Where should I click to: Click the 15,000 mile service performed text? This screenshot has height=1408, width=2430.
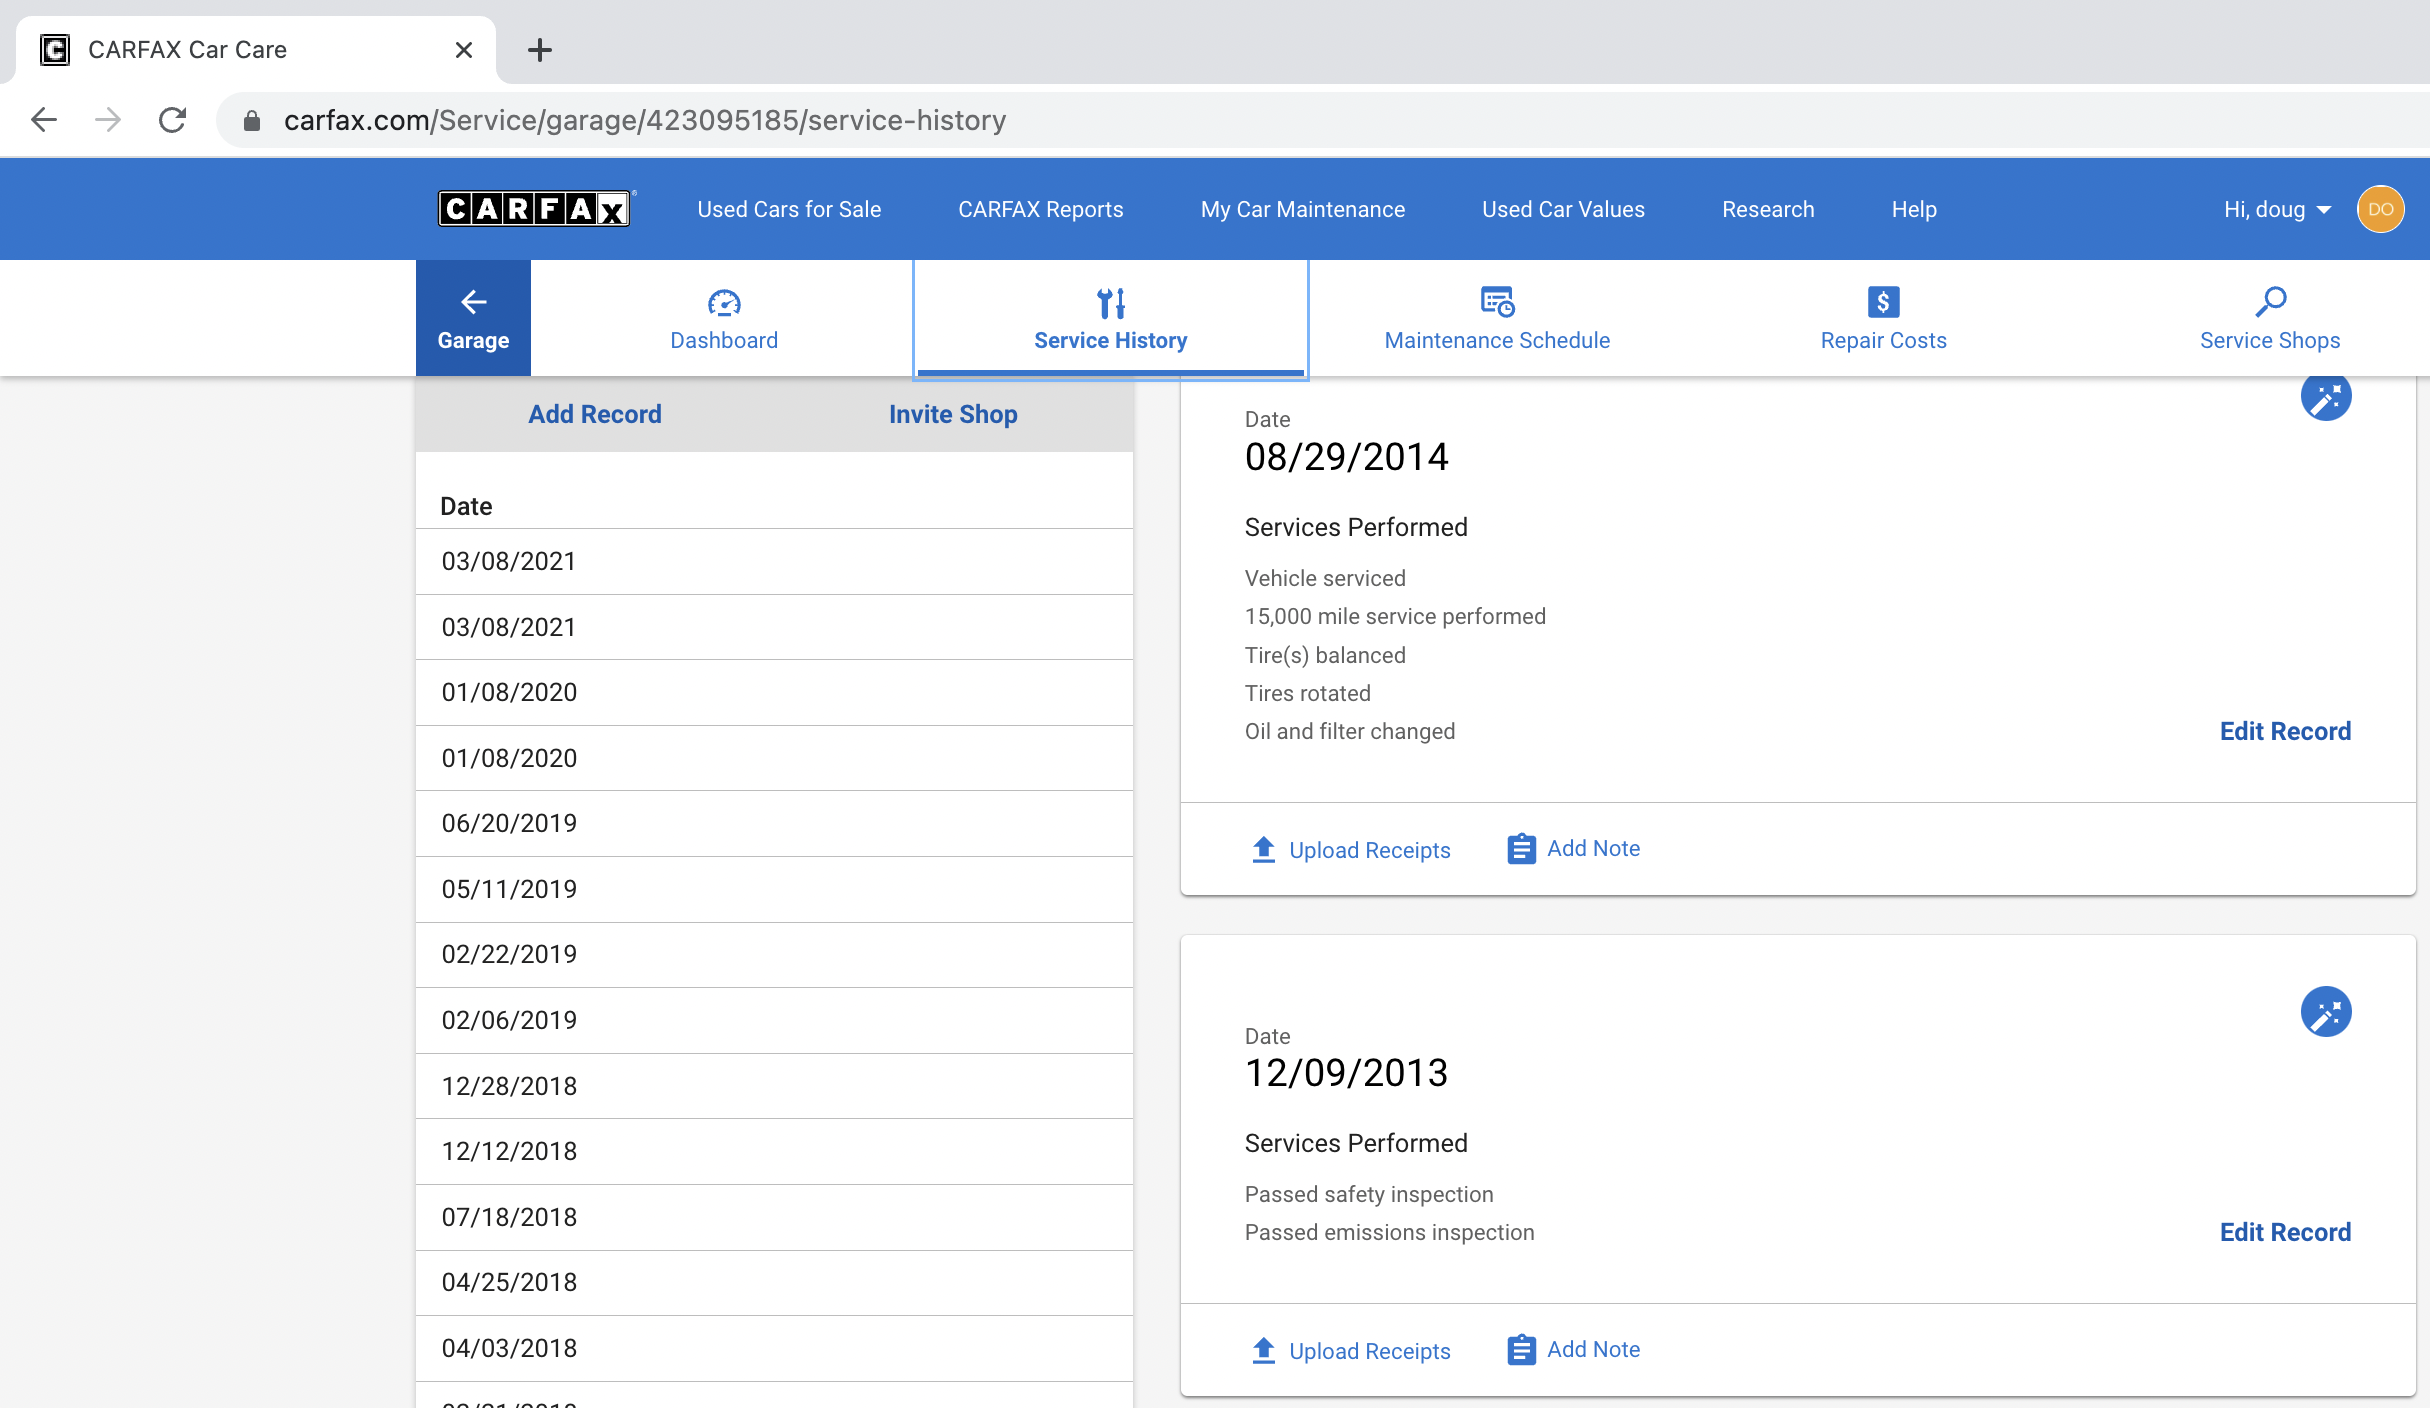tap(1395, 616)
